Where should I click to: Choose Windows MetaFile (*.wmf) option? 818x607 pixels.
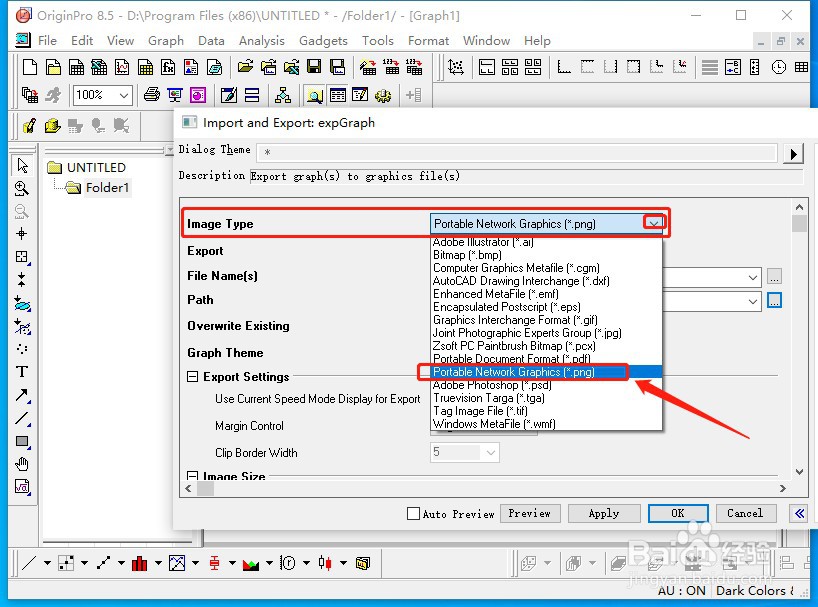point(494,424)
